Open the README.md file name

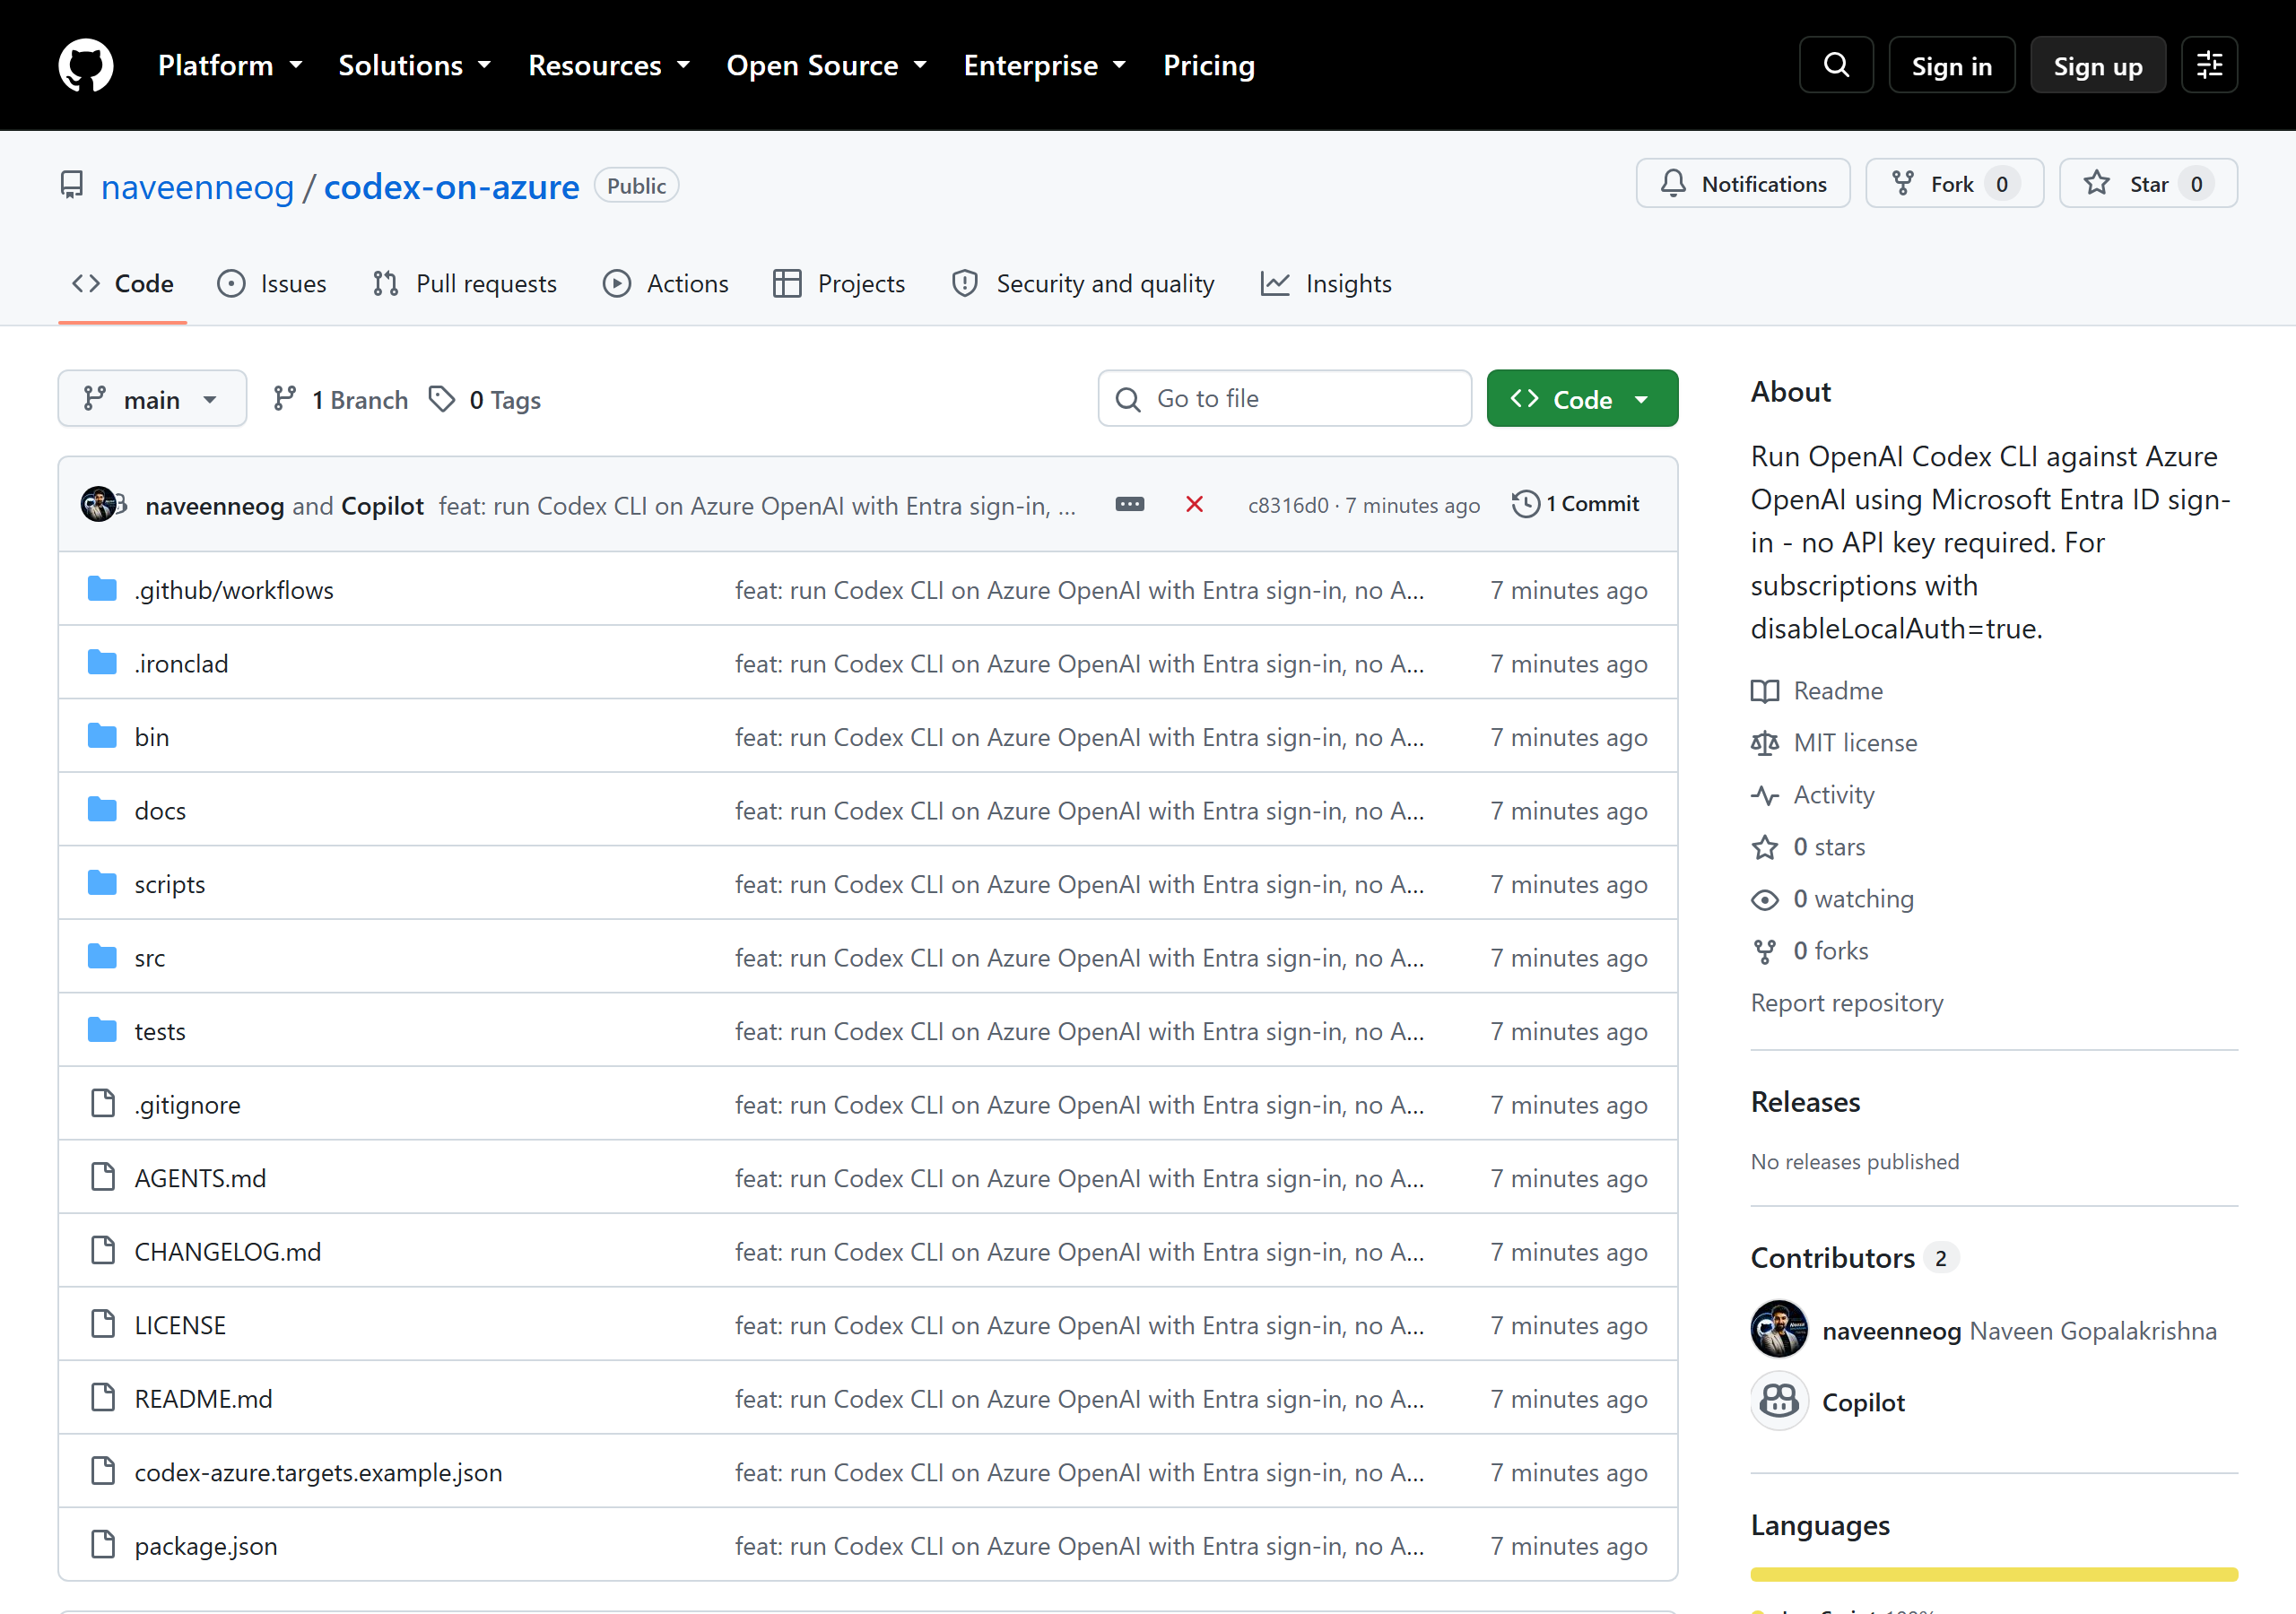pyautogui.click(x=203, y=1398)
